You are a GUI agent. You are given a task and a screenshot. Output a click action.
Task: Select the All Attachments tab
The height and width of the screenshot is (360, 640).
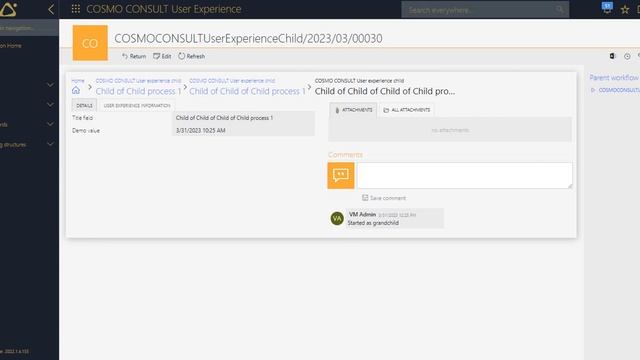pyautogui.click(x=407, y=110)
